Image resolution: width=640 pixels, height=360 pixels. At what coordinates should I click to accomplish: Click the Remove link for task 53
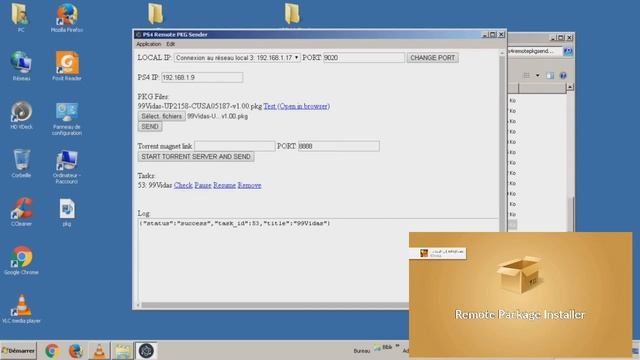[249, 185]
